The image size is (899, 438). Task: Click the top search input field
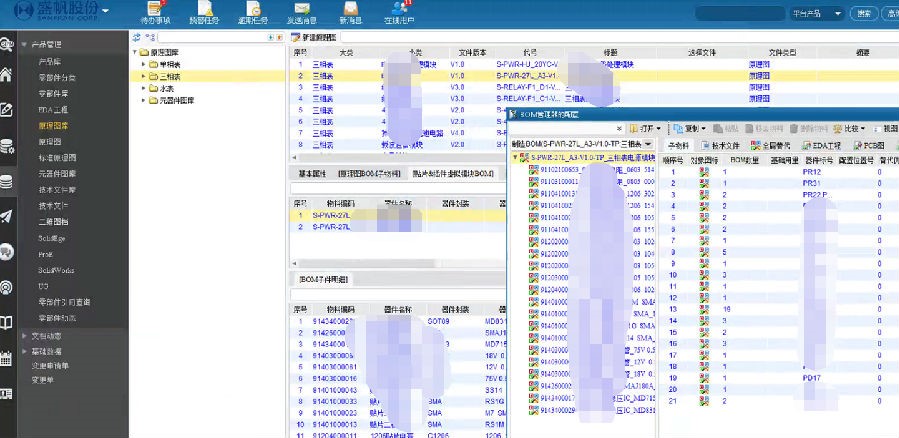[x=745, y=14]
